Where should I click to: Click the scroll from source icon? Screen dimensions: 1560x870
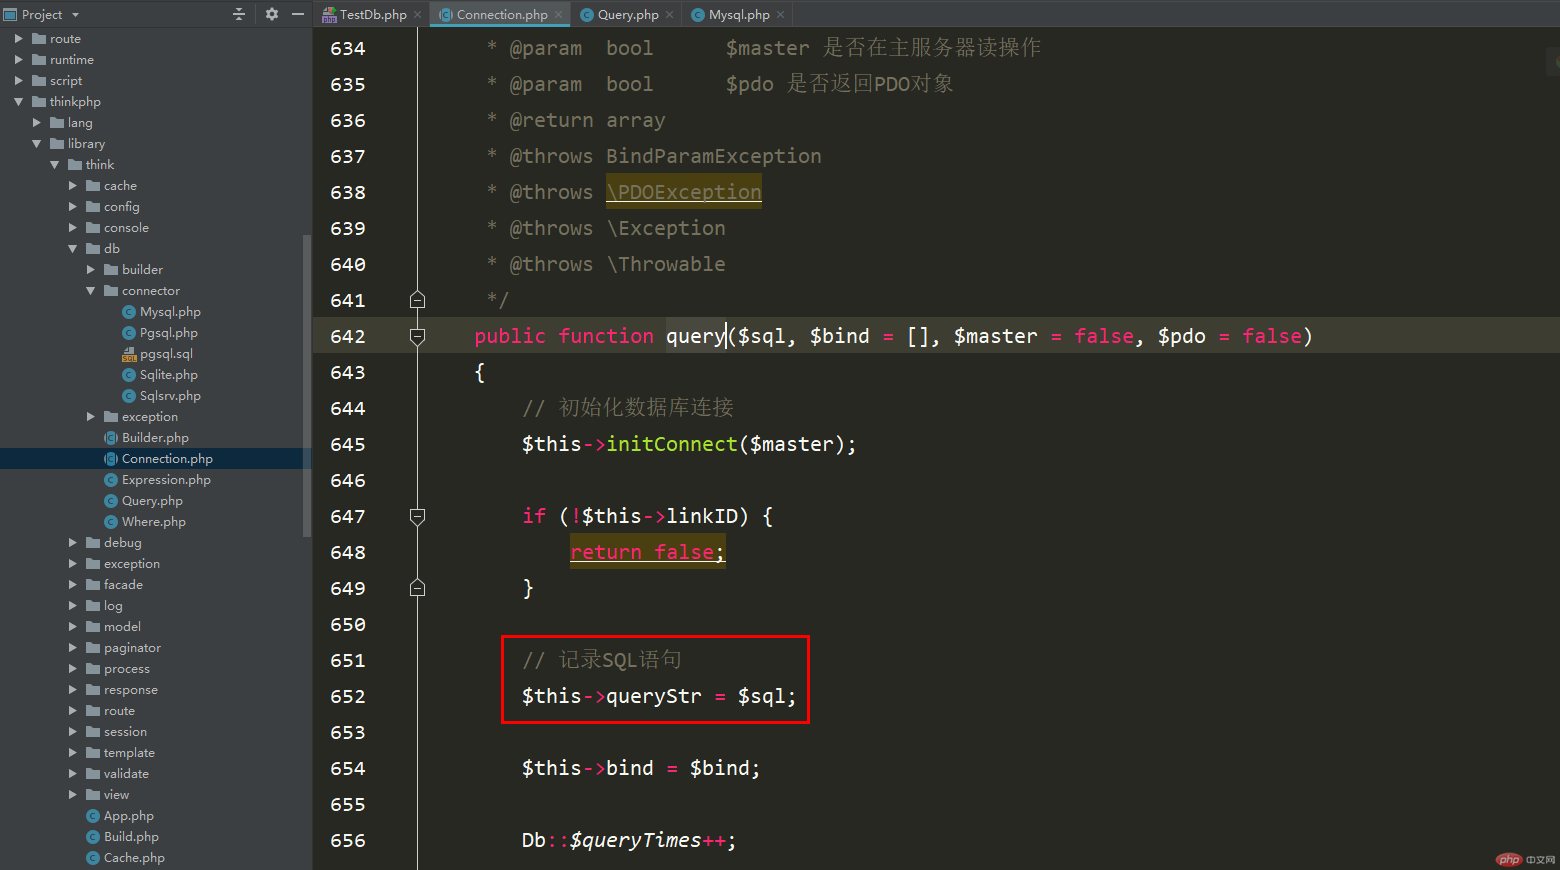coord(238,14)
